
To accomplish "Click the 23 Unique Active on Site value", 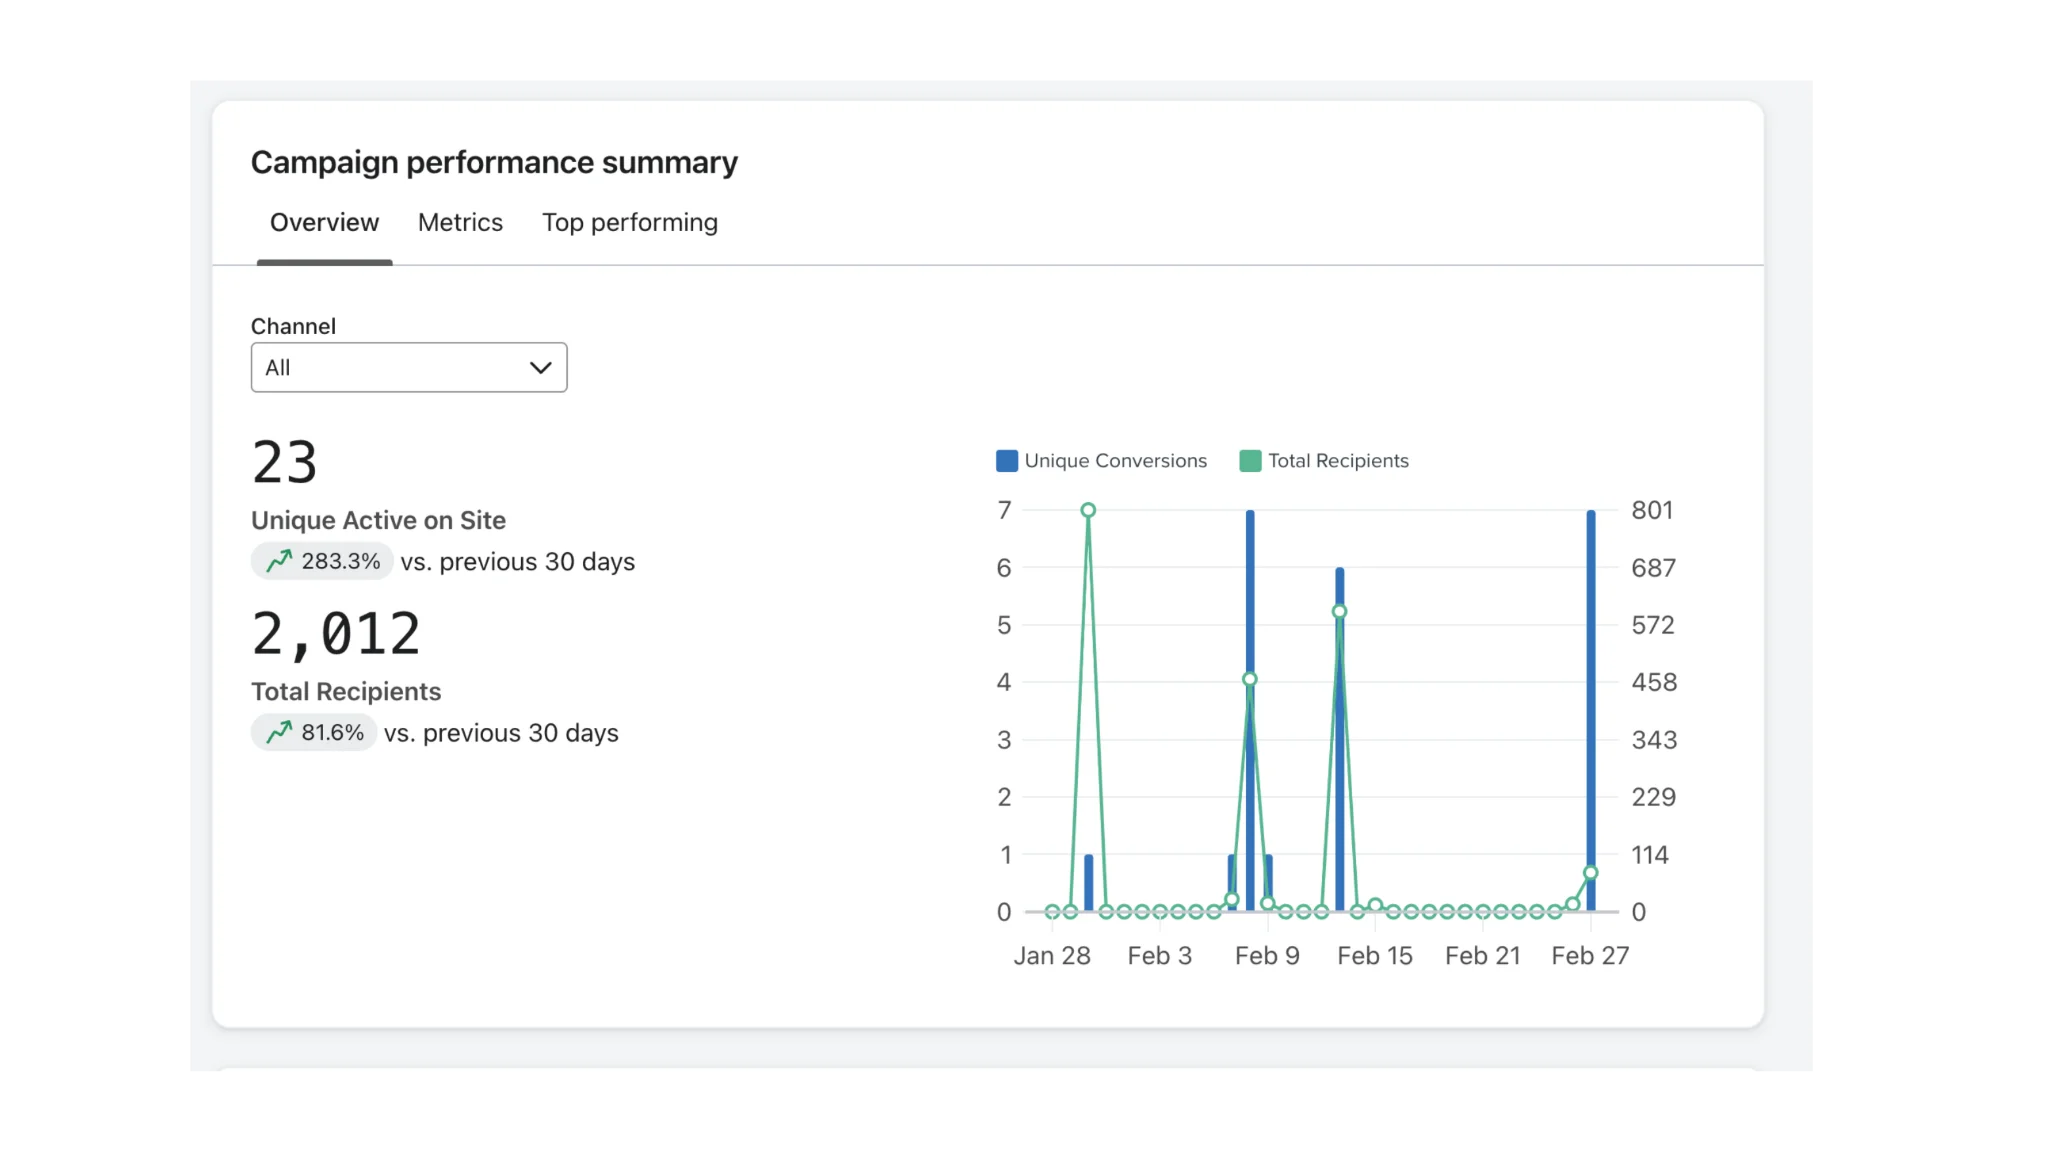I will (285, 462).
